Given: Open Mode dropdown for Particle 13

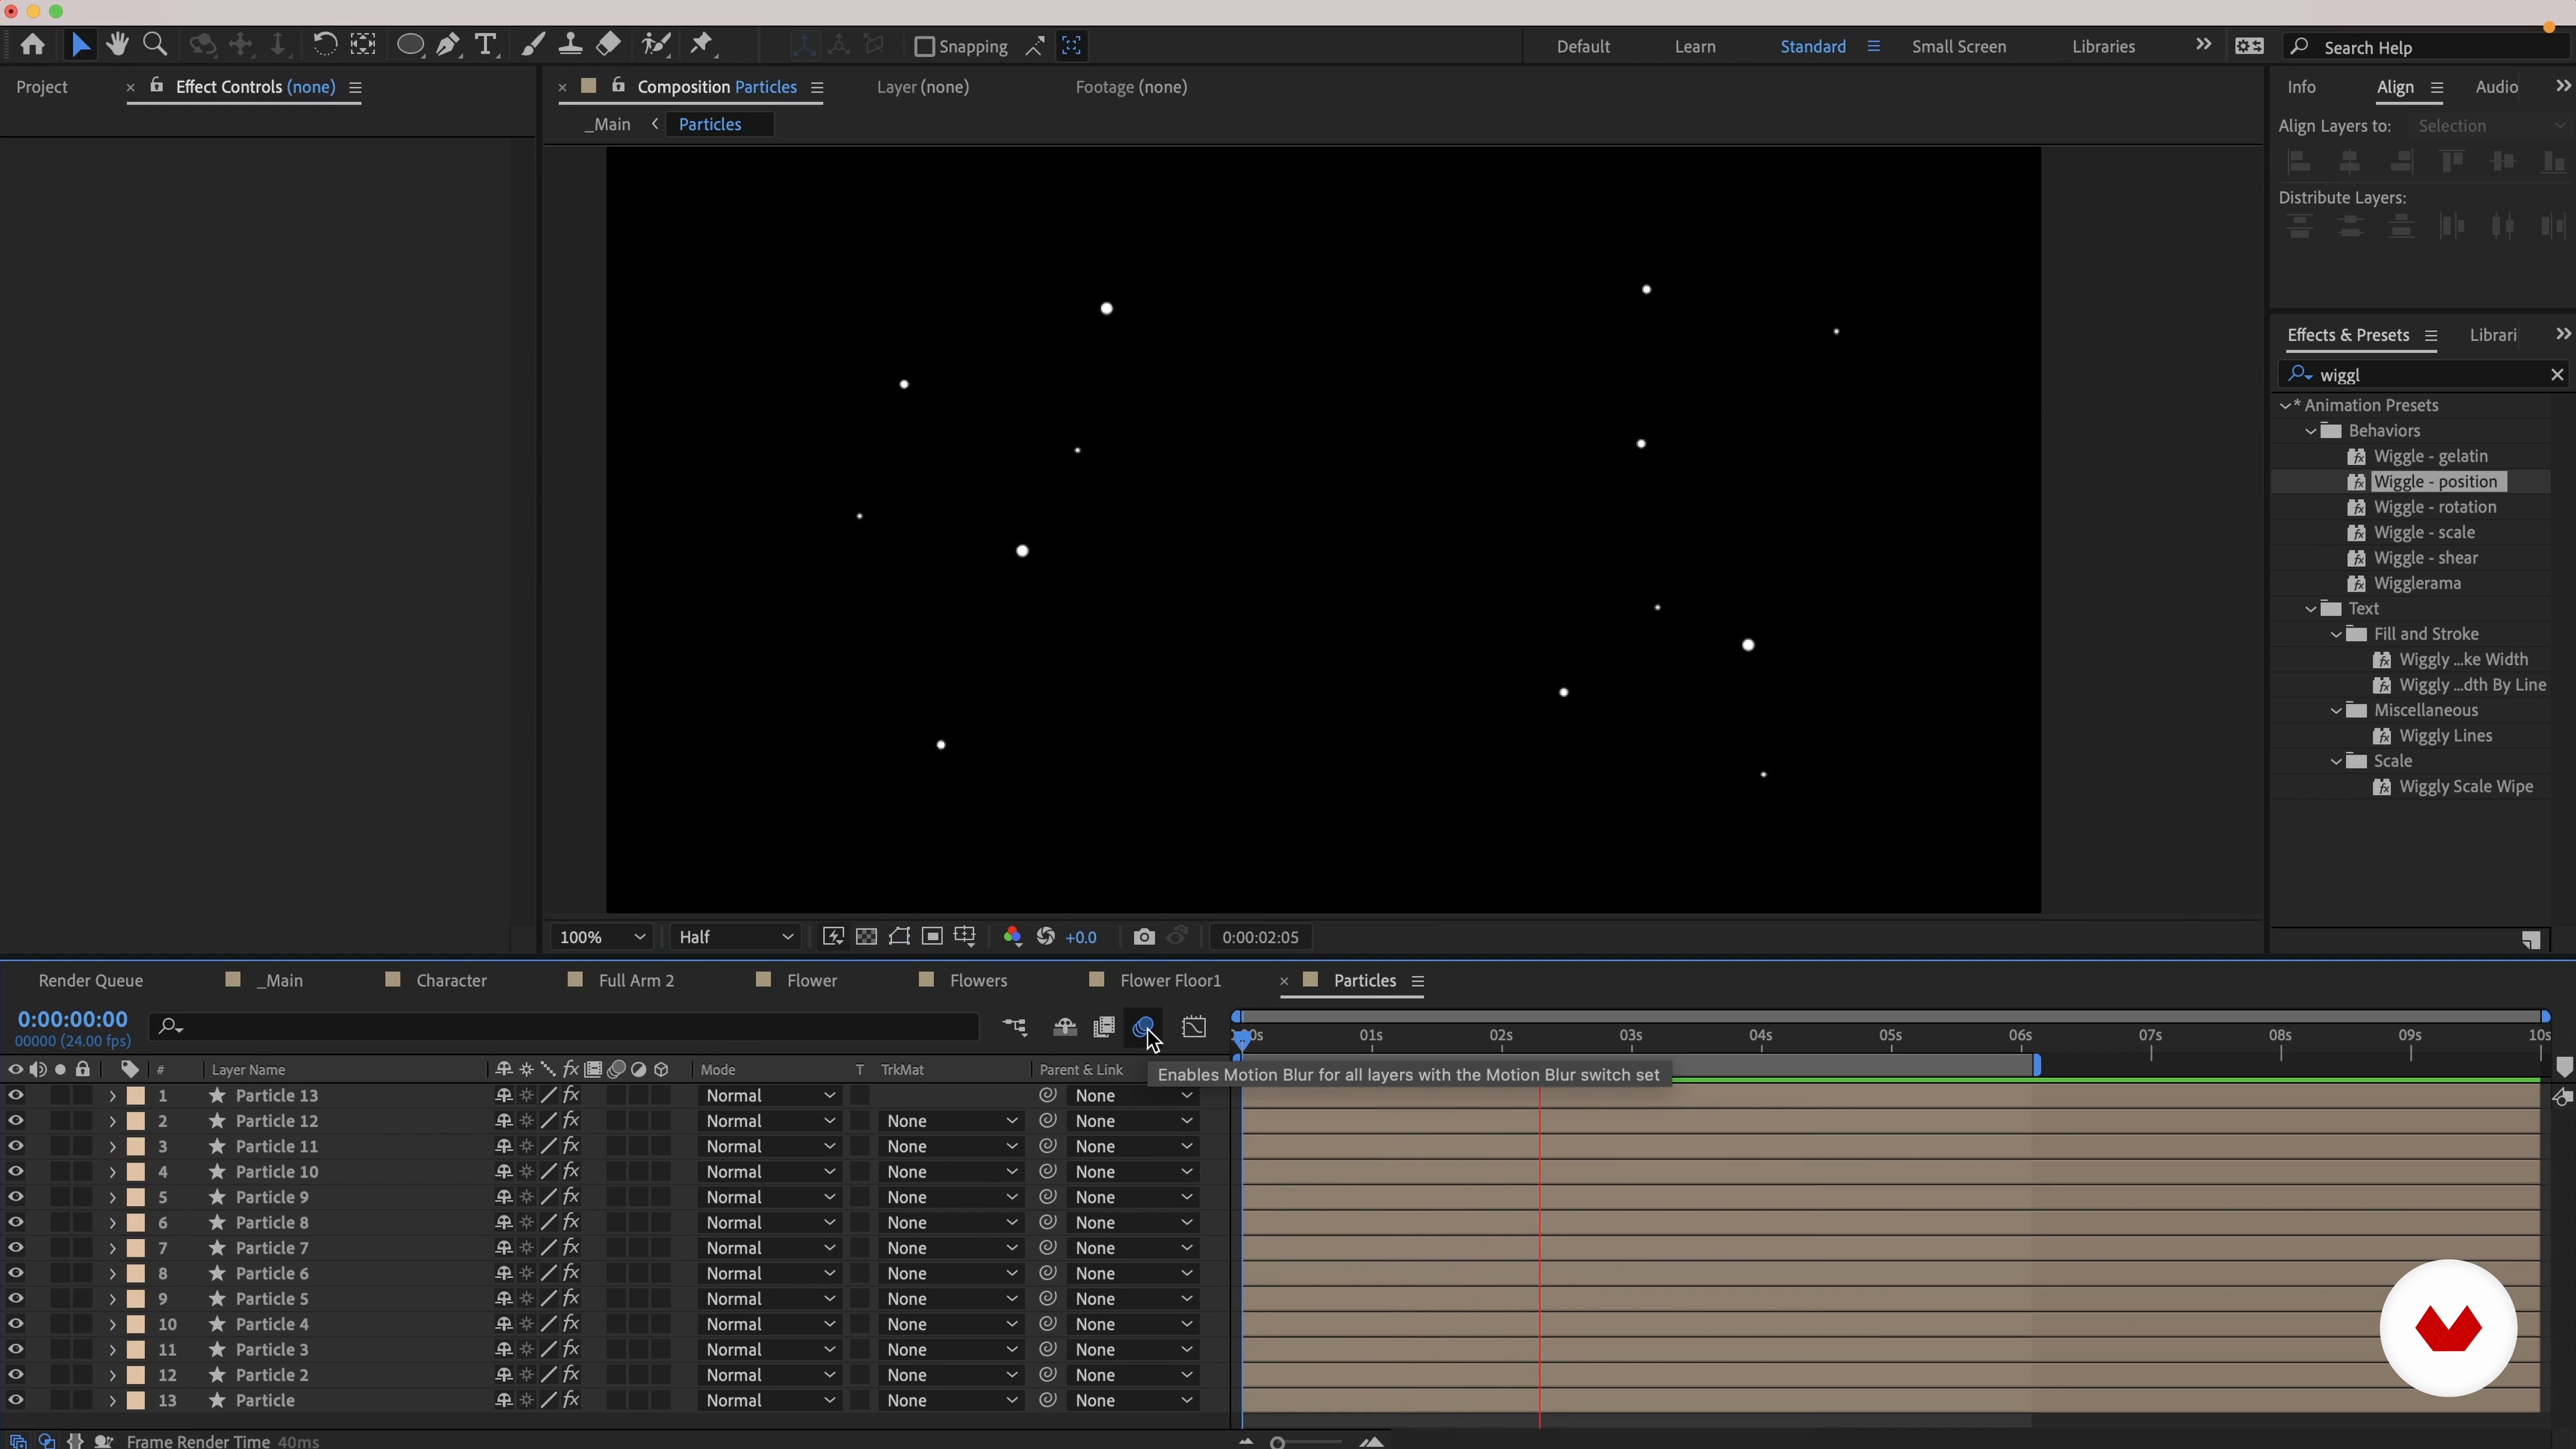Looking at the screenshot, I should tap(769, 1096).
